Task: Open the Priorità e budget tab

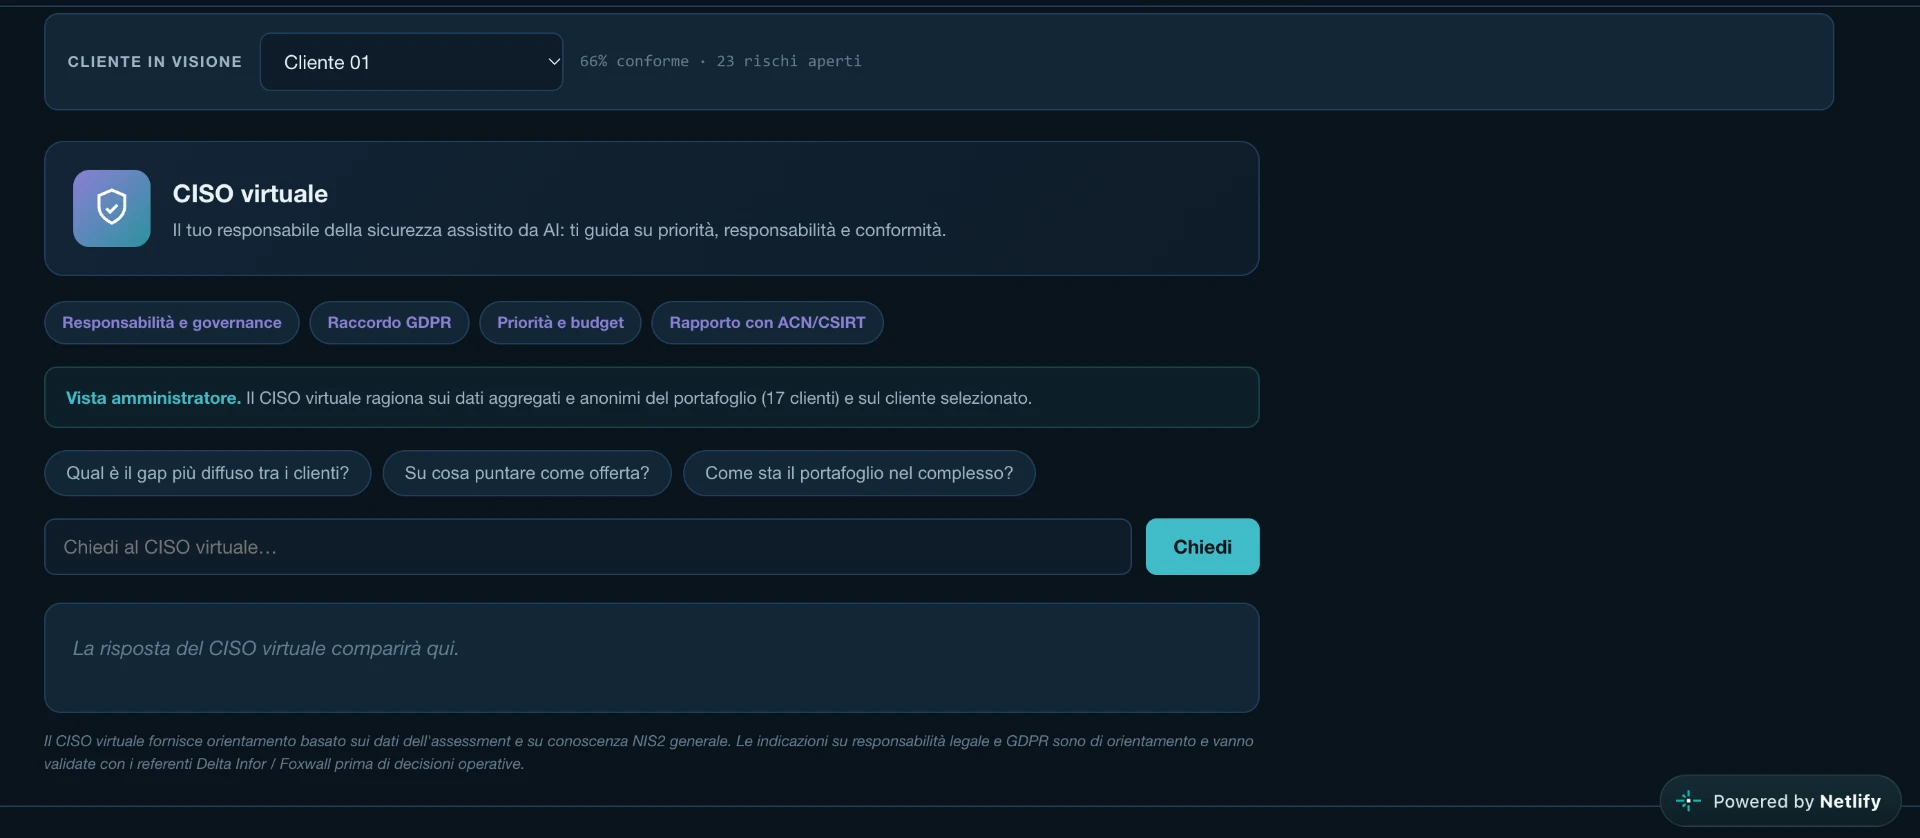Action: pos(560,323)
